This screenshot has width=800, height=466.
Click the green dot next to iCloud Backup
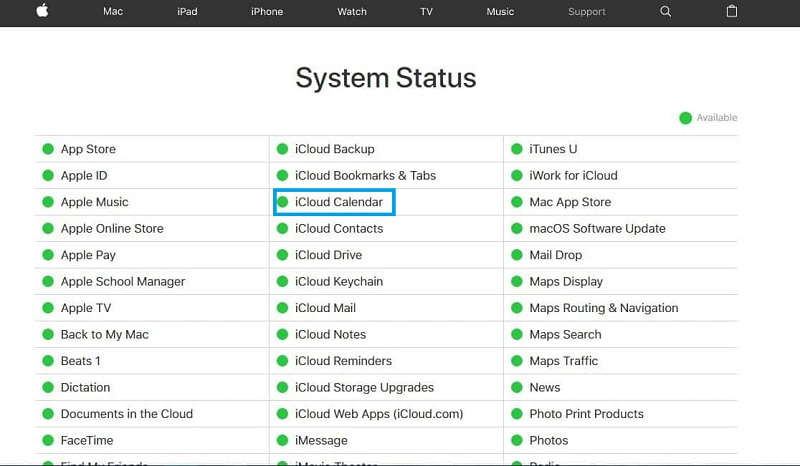pyautogui.click(x=282, y=149)
